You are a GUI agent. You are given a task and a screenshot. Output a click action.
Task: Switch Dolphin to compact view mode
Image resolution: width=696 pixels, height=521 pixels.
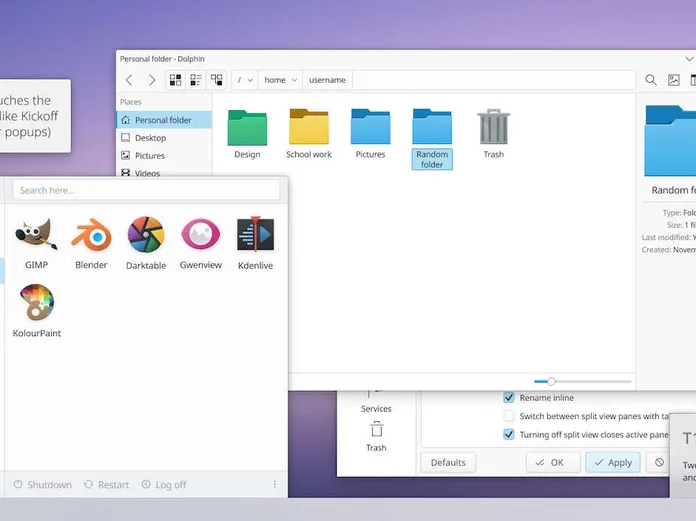(x=196, y=80)
